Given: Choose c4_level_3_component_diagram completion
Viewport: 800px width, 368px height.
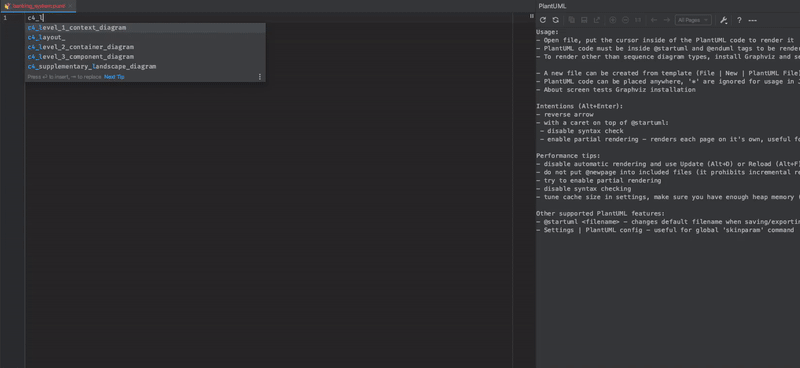Looking at the screenshot, I should coord(145,57).
